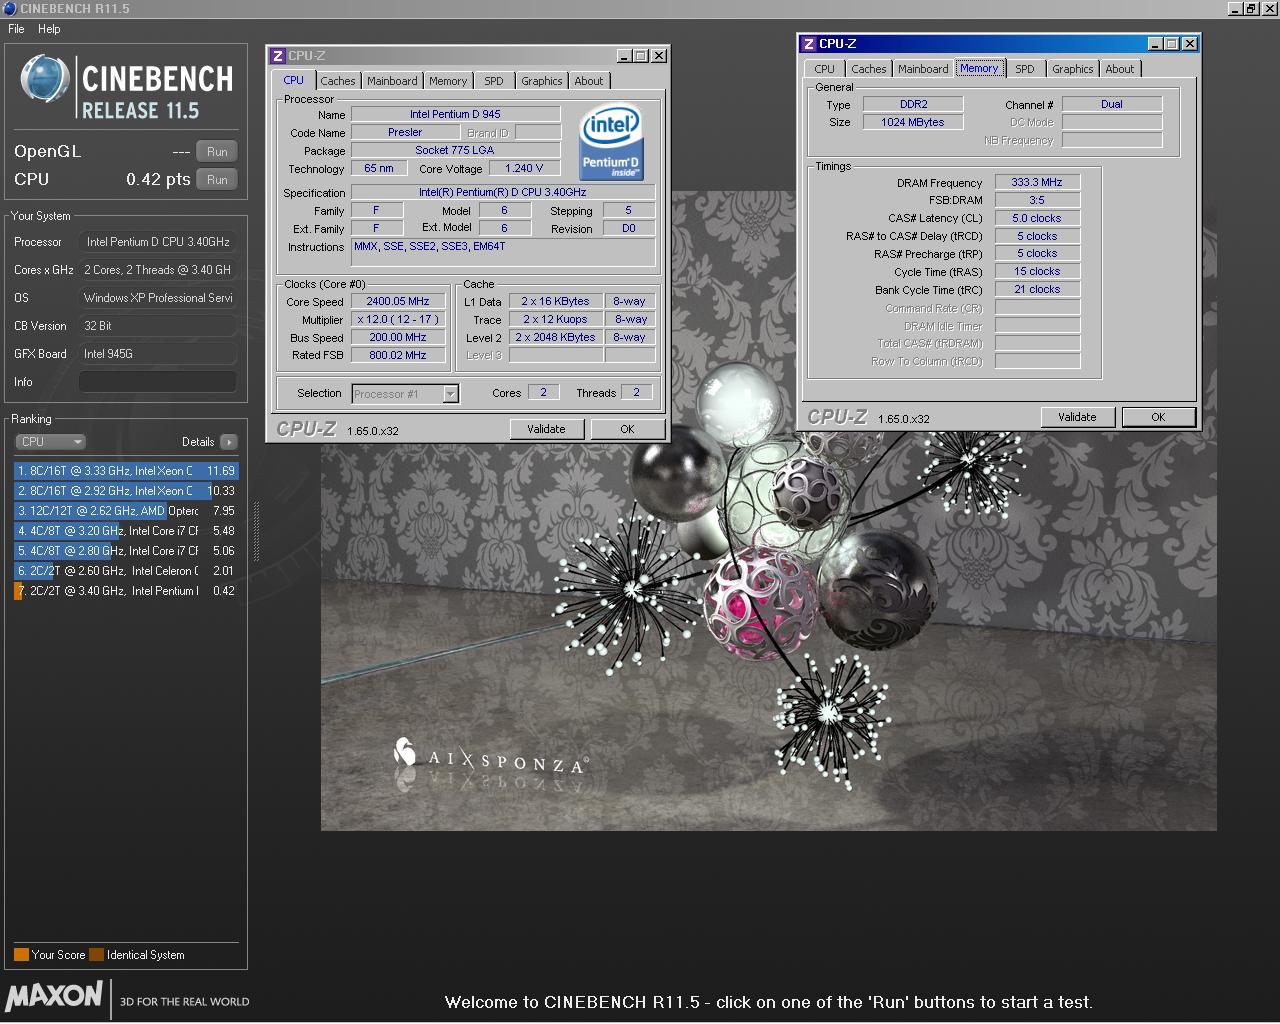Click the orange Your Score legend swatch
This screenshot has height=1024, width=1280.
point(21,955)
